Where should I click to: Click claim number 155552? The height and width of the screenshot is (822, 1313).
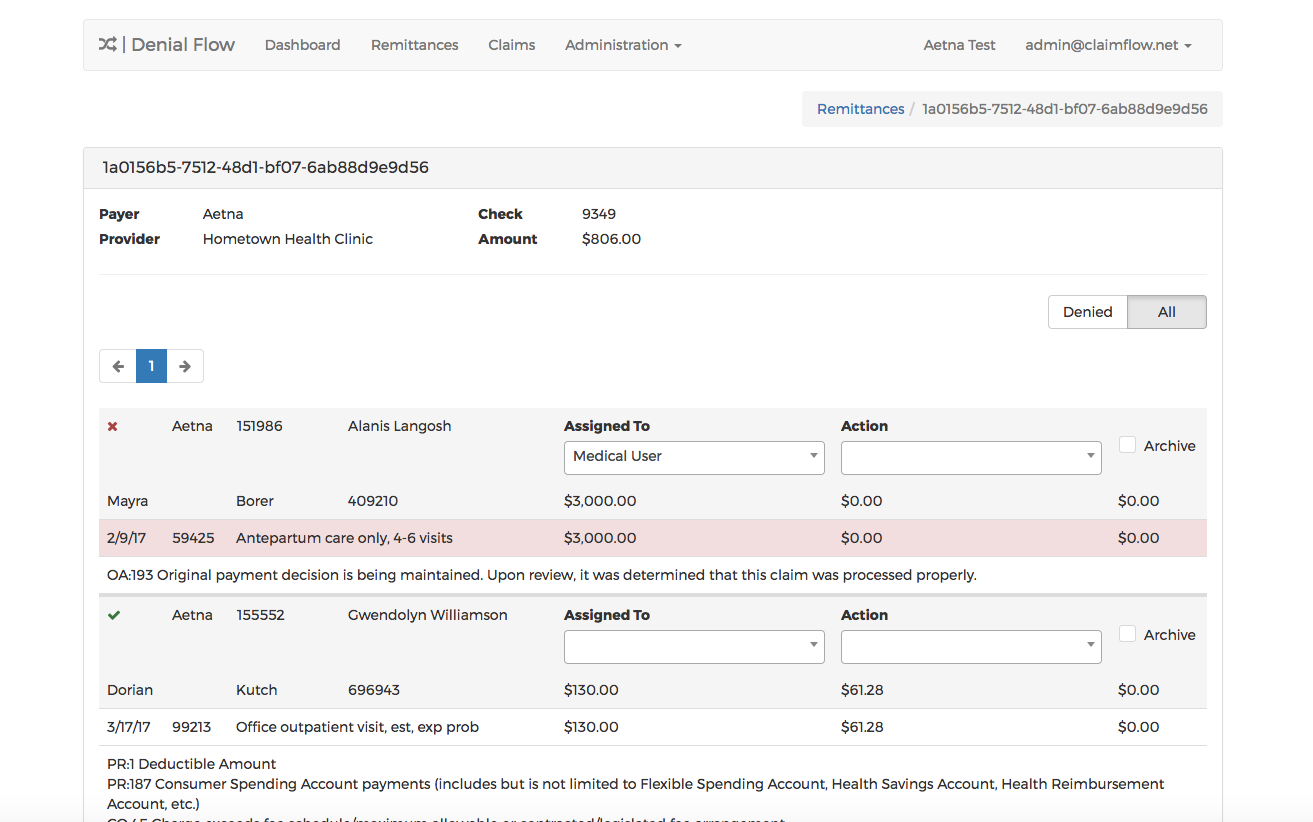tap(260, 615)
